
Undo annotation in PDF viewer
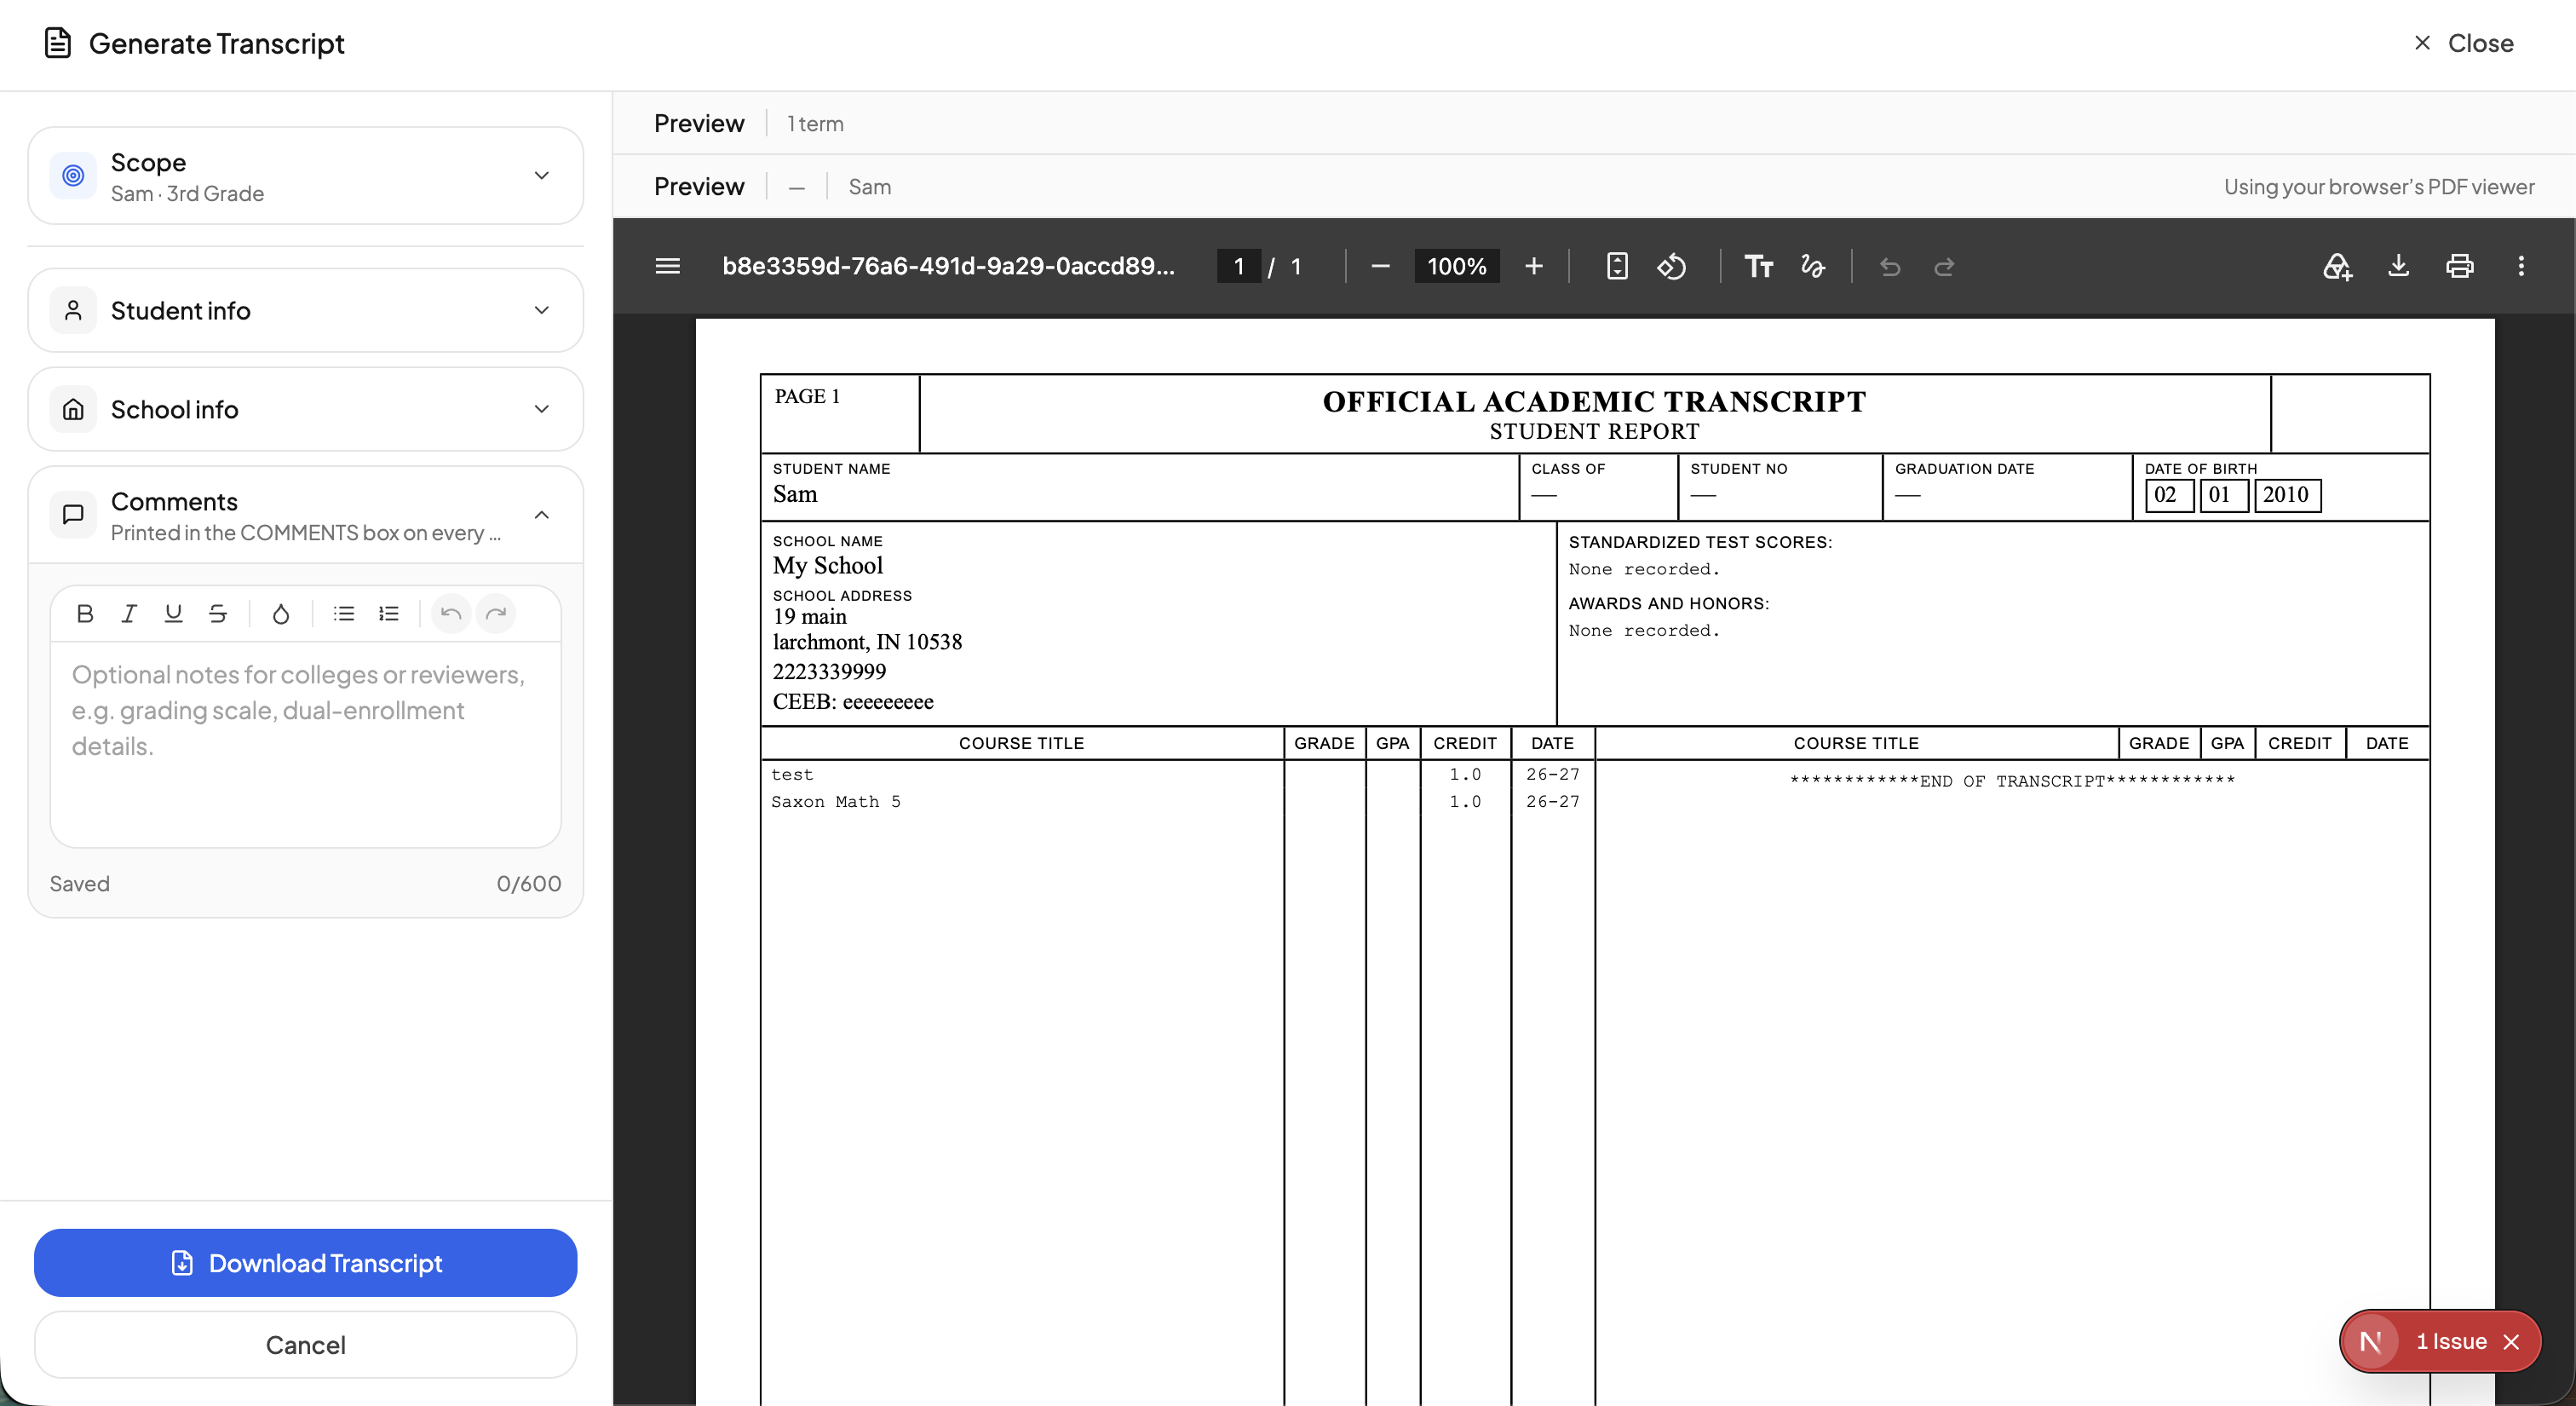pyautogui.click(x=1890, y=266)
